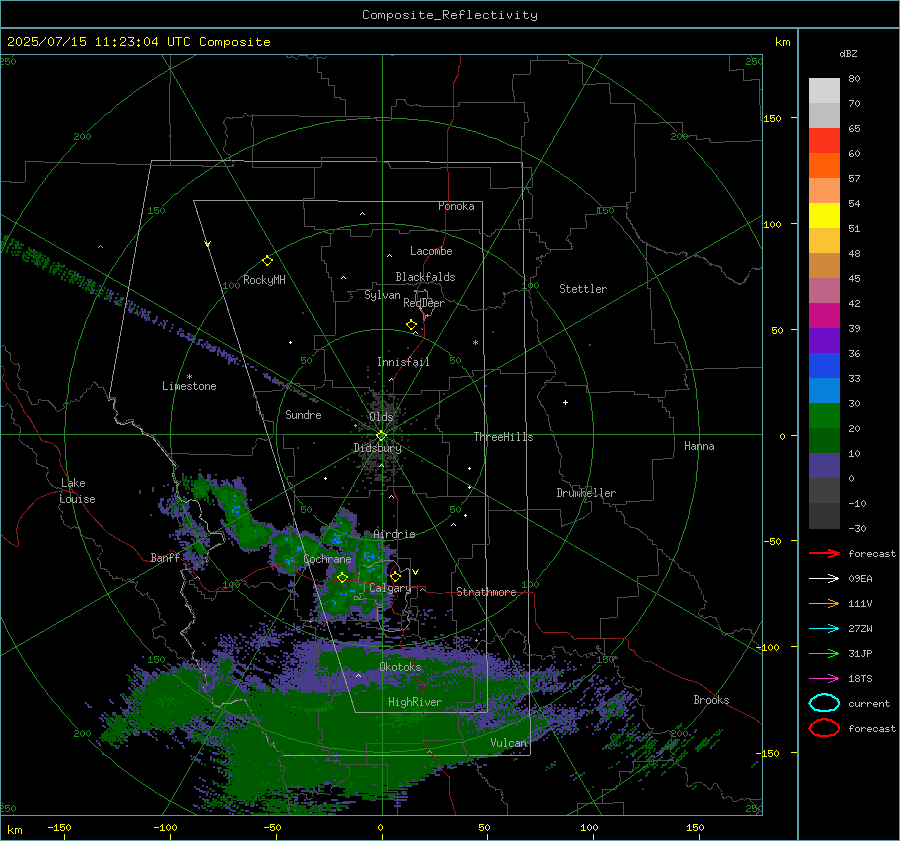Click the 36 dBZ purple color swatch
This screenshot has height=841, width=900.
point(824,340)
